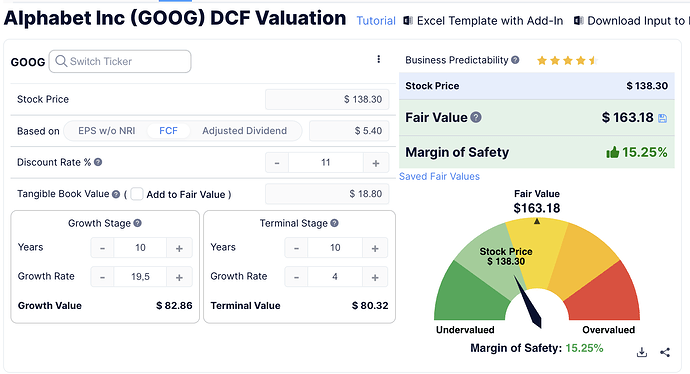Select Adjusted Dividend basis option
The height and width of the screenshot is (374, 690).
click(245, 131)
